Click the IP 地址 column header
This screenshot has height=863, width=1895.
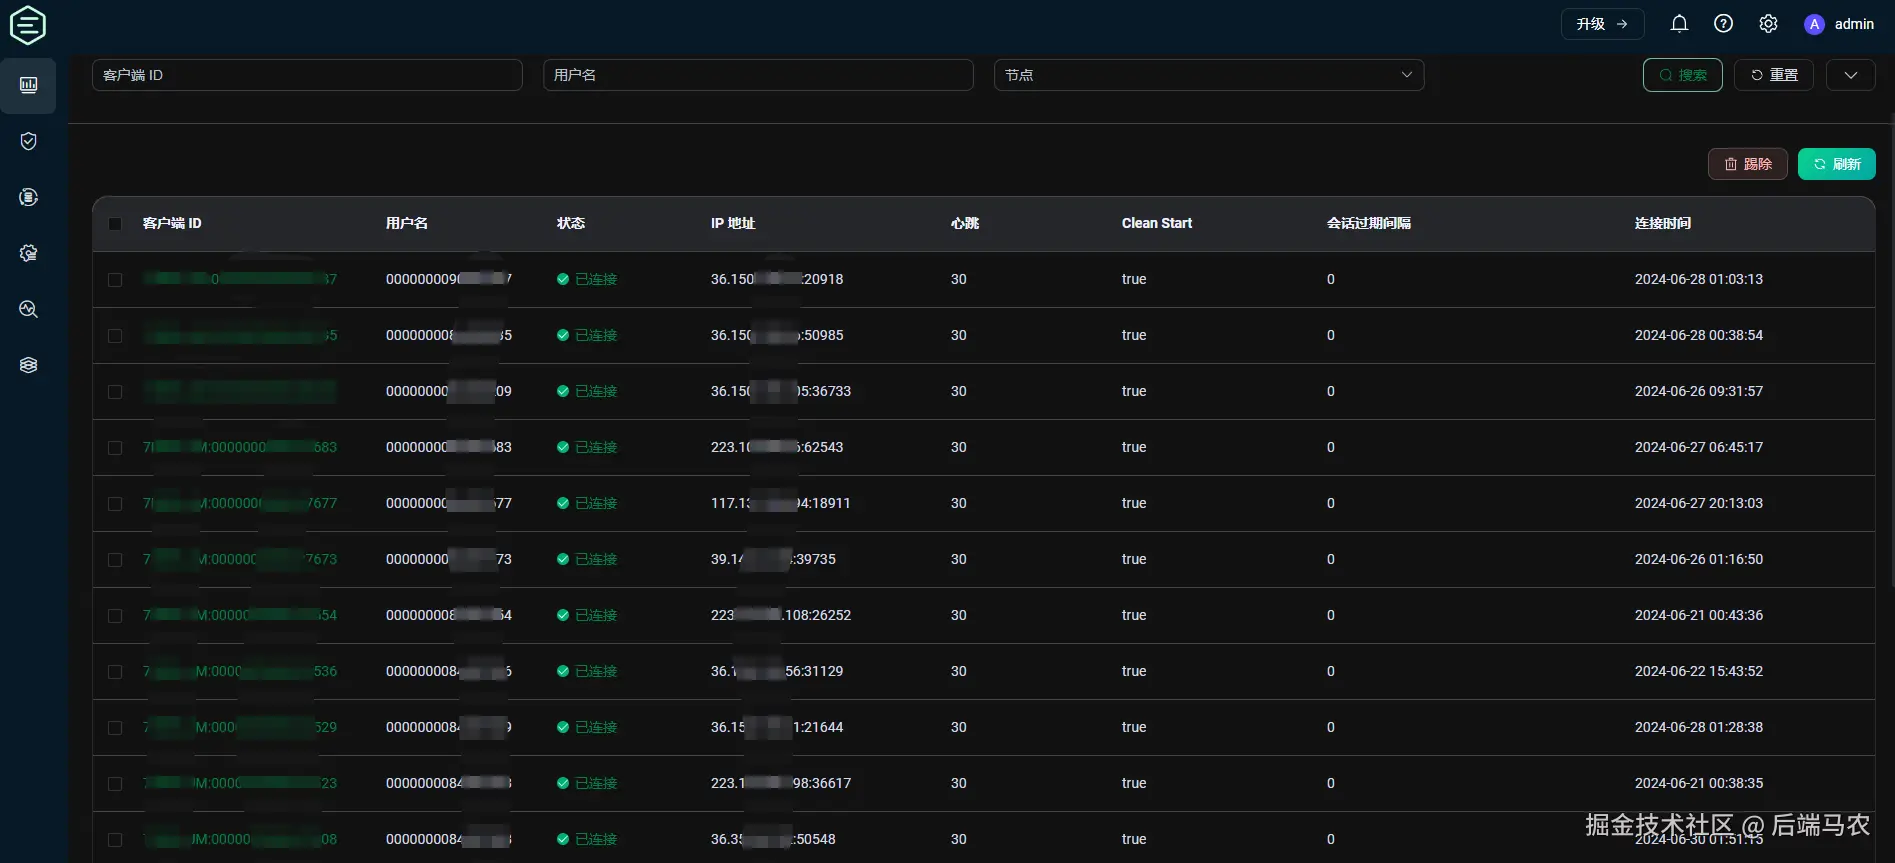tap(733, 223)
